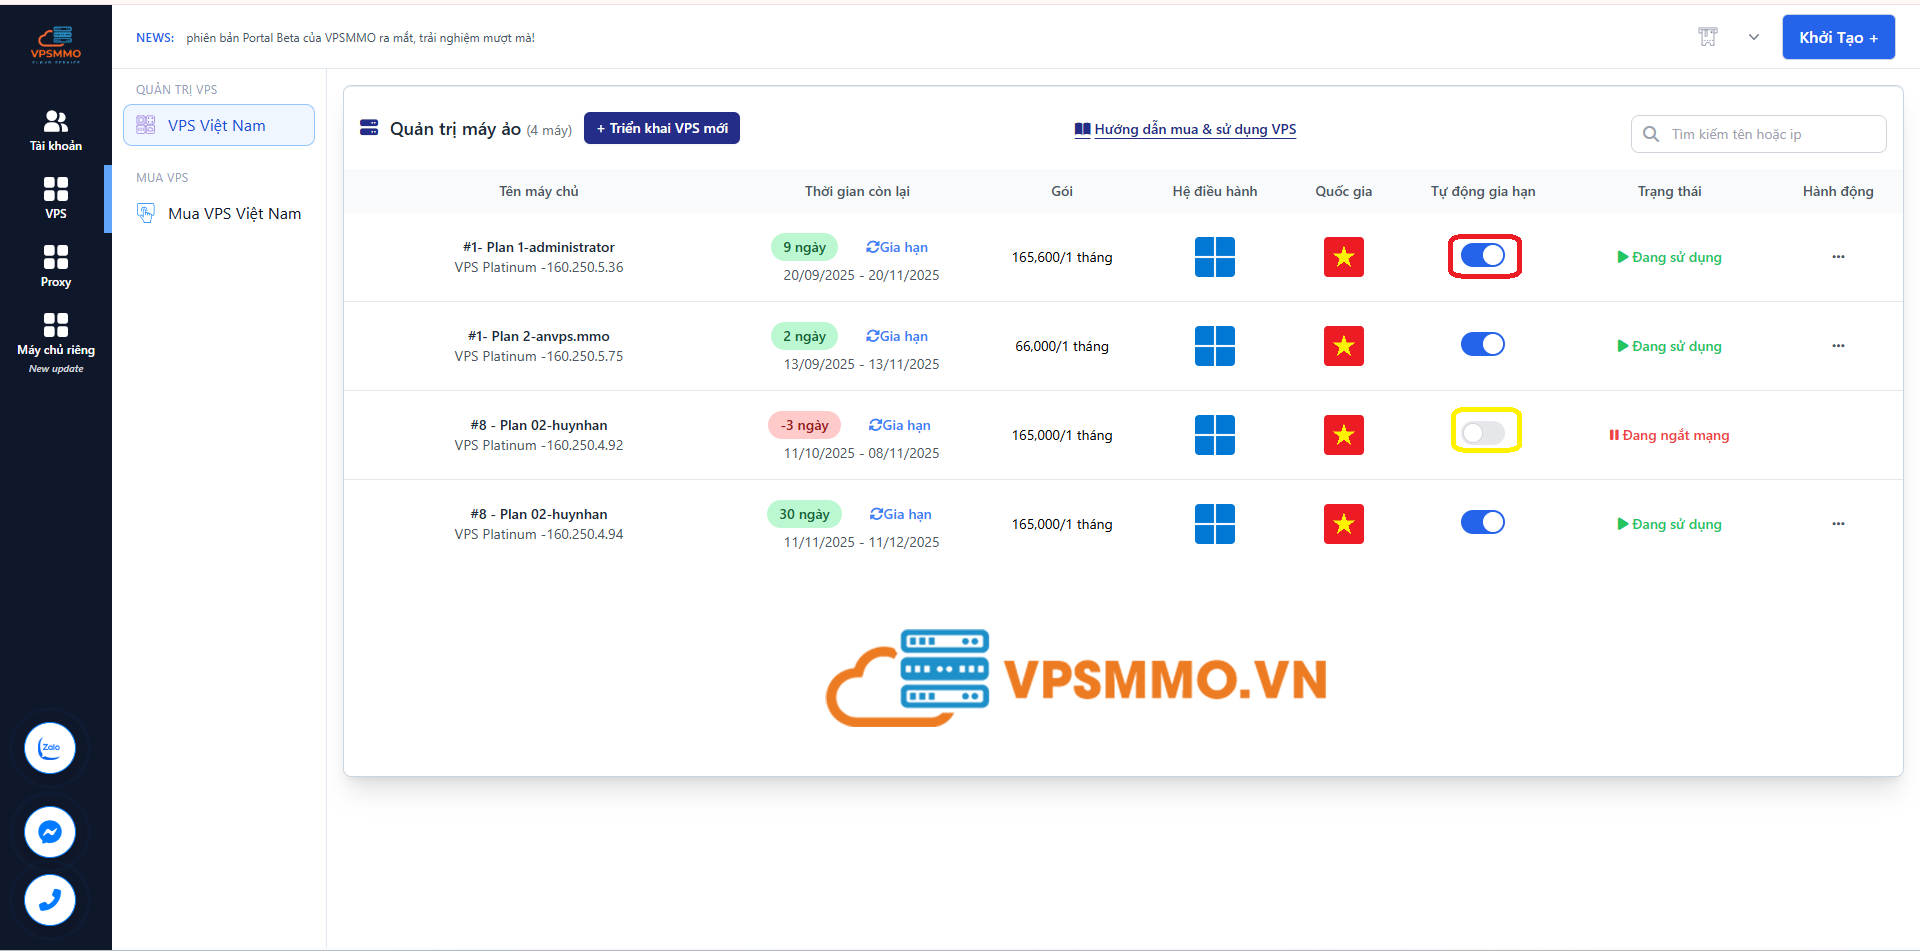1920x951 pixels.
Task: Expand the top bar chevron dropdown
Action: [1754, 37]
